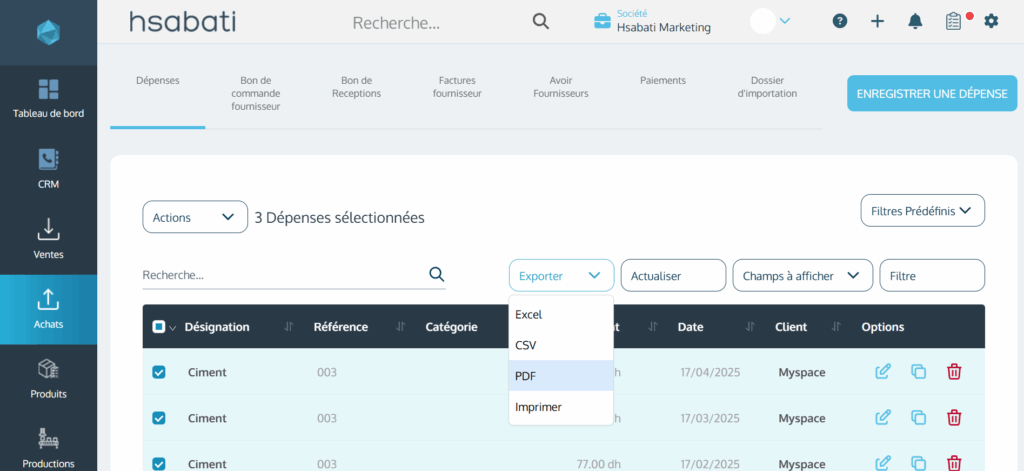This screenshot has width=1024, height=471.
Task: Open the settings gear icon
Action: 991,21
